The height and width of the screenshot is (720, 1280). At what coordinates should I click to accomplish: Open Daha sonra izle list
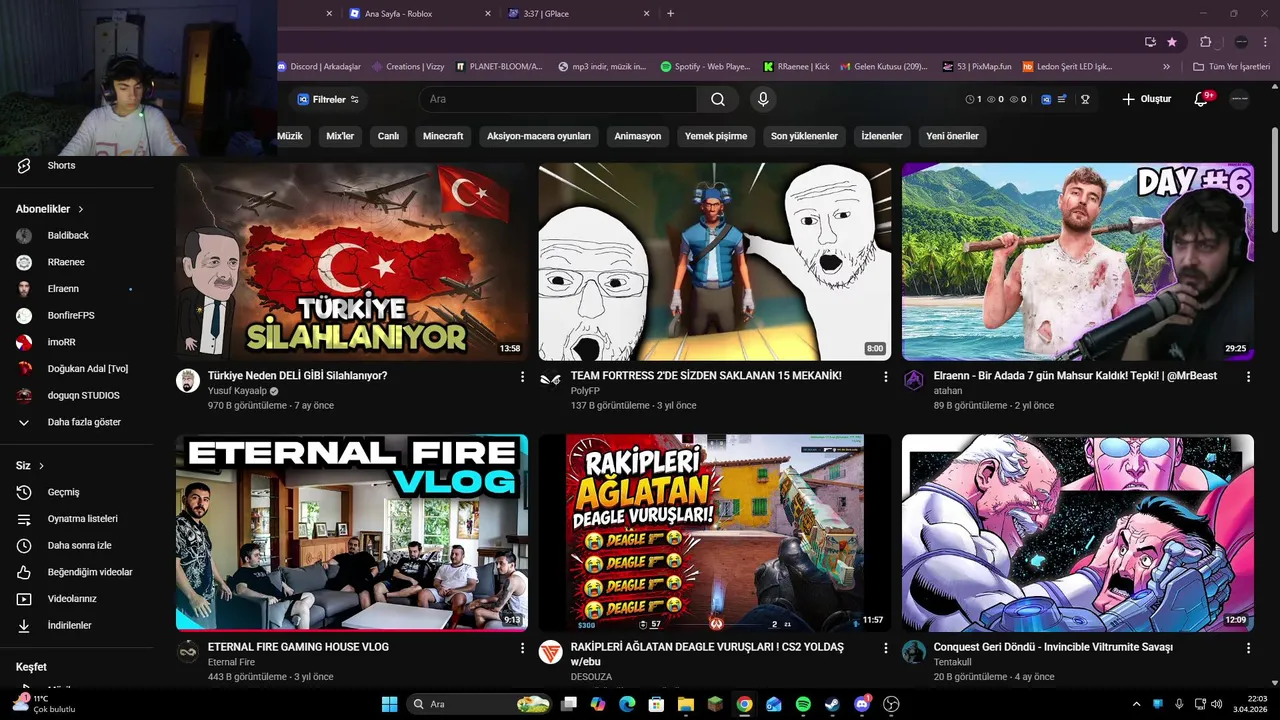(79, 545)
